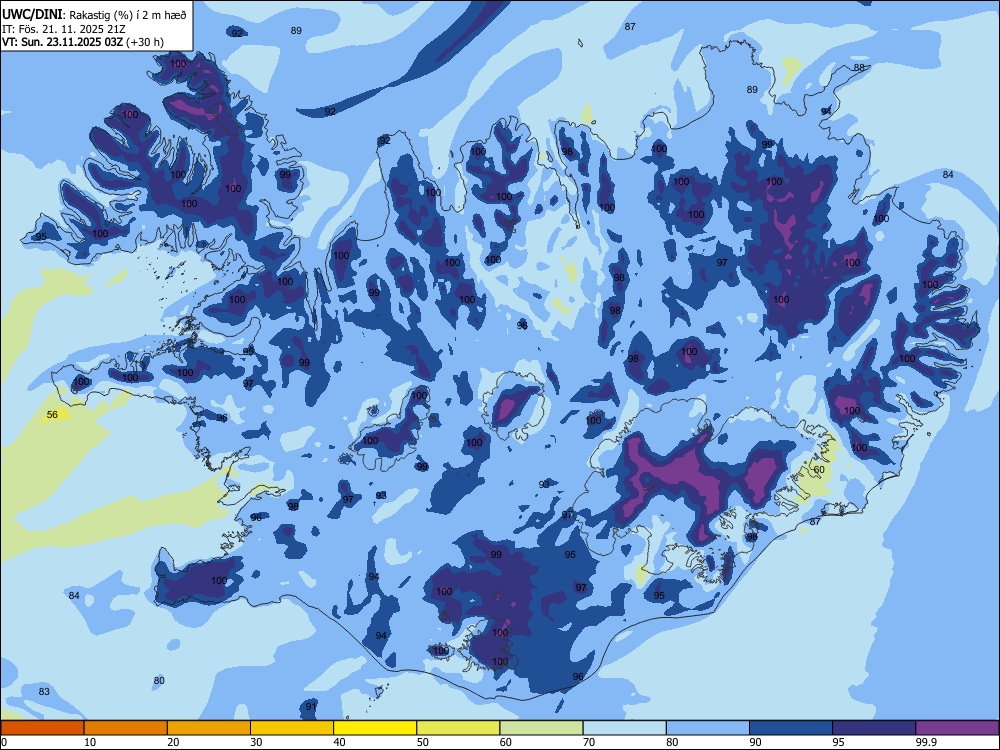Click the 88 humidity value label
Image resolution: width=1000 pixels, height=750 pixels.
(x=859, y=68)
